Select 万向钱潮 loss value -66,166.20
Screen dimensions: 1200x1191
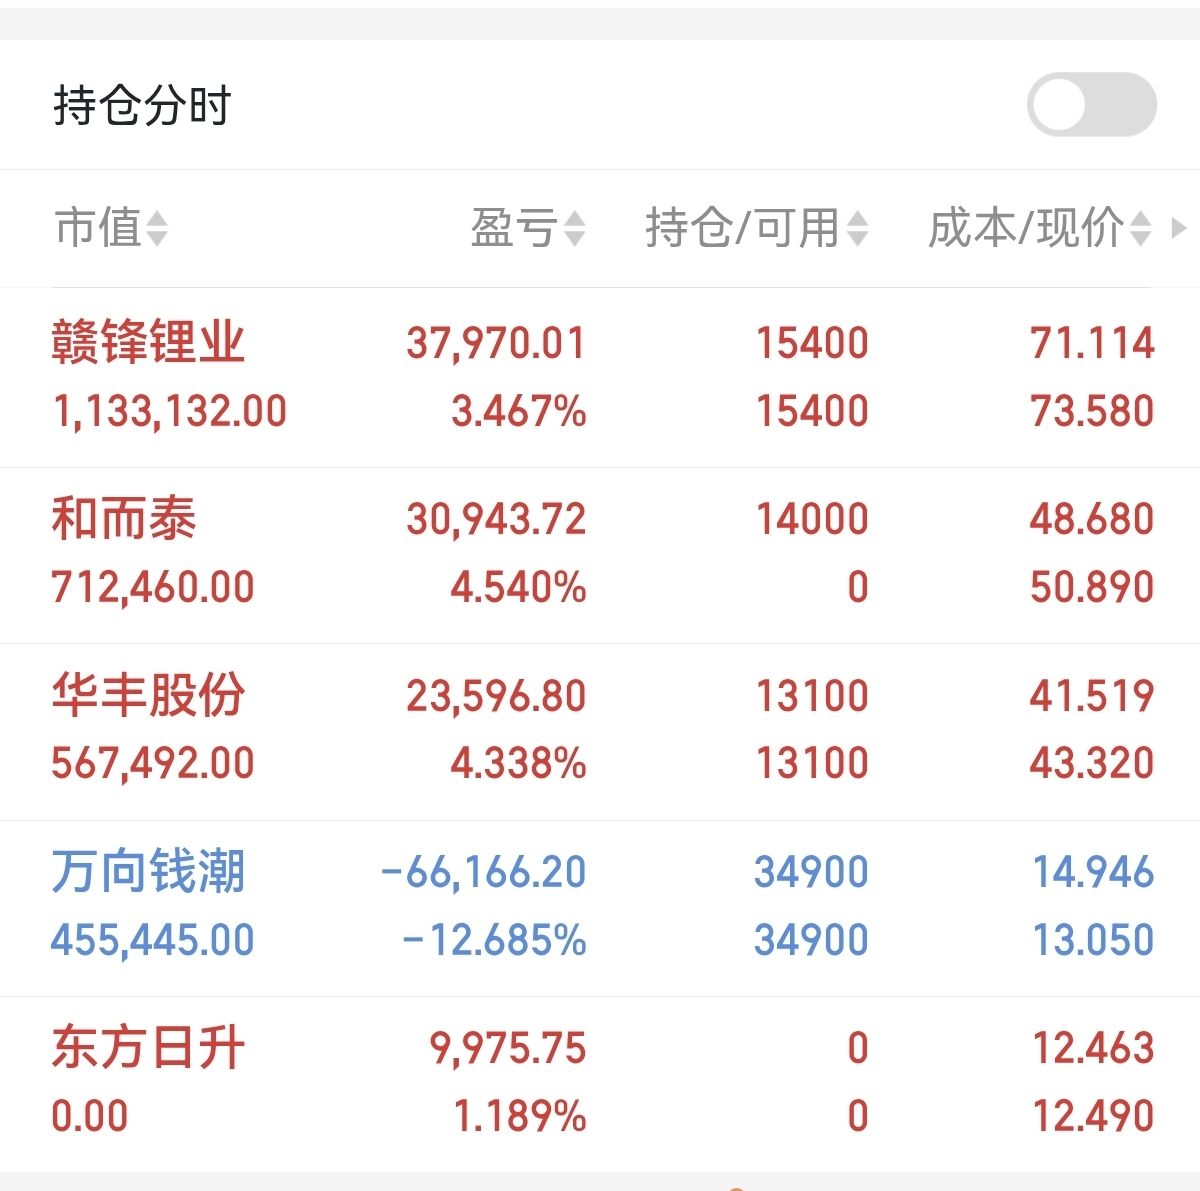[483, 872]
